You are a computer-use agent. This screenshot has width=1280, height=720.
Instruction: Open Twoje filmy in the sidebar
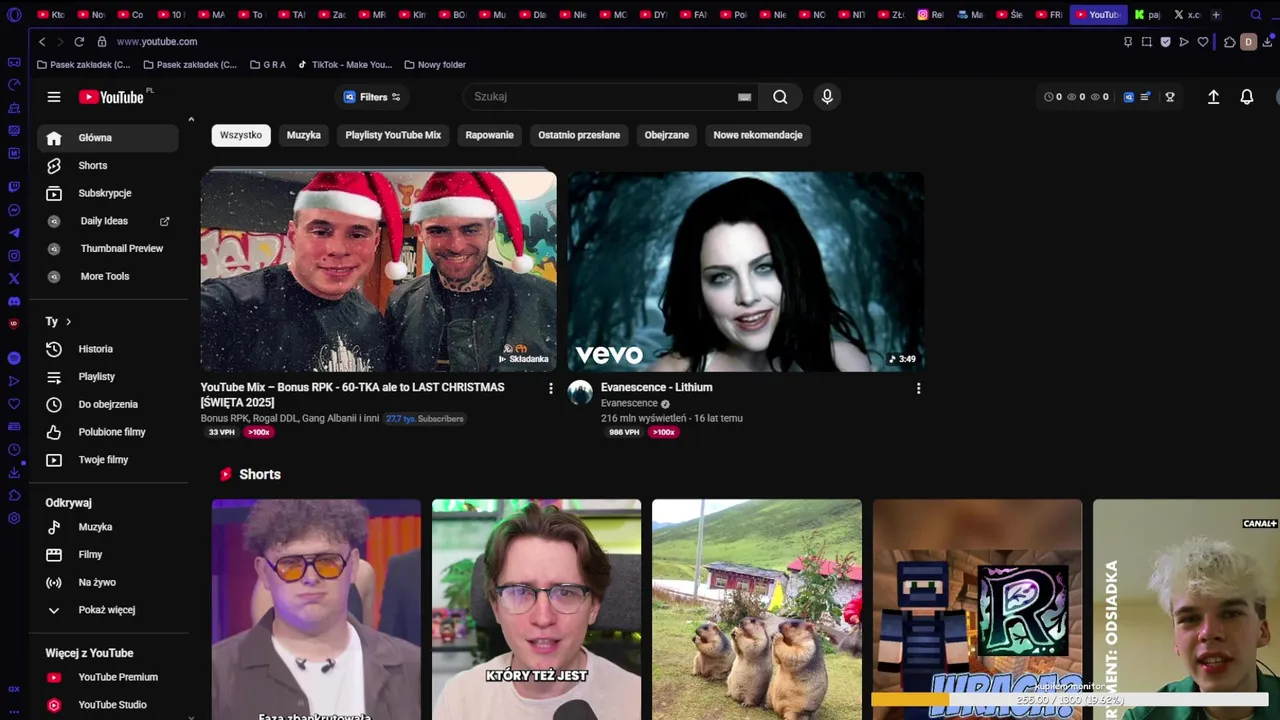(108, 459)
